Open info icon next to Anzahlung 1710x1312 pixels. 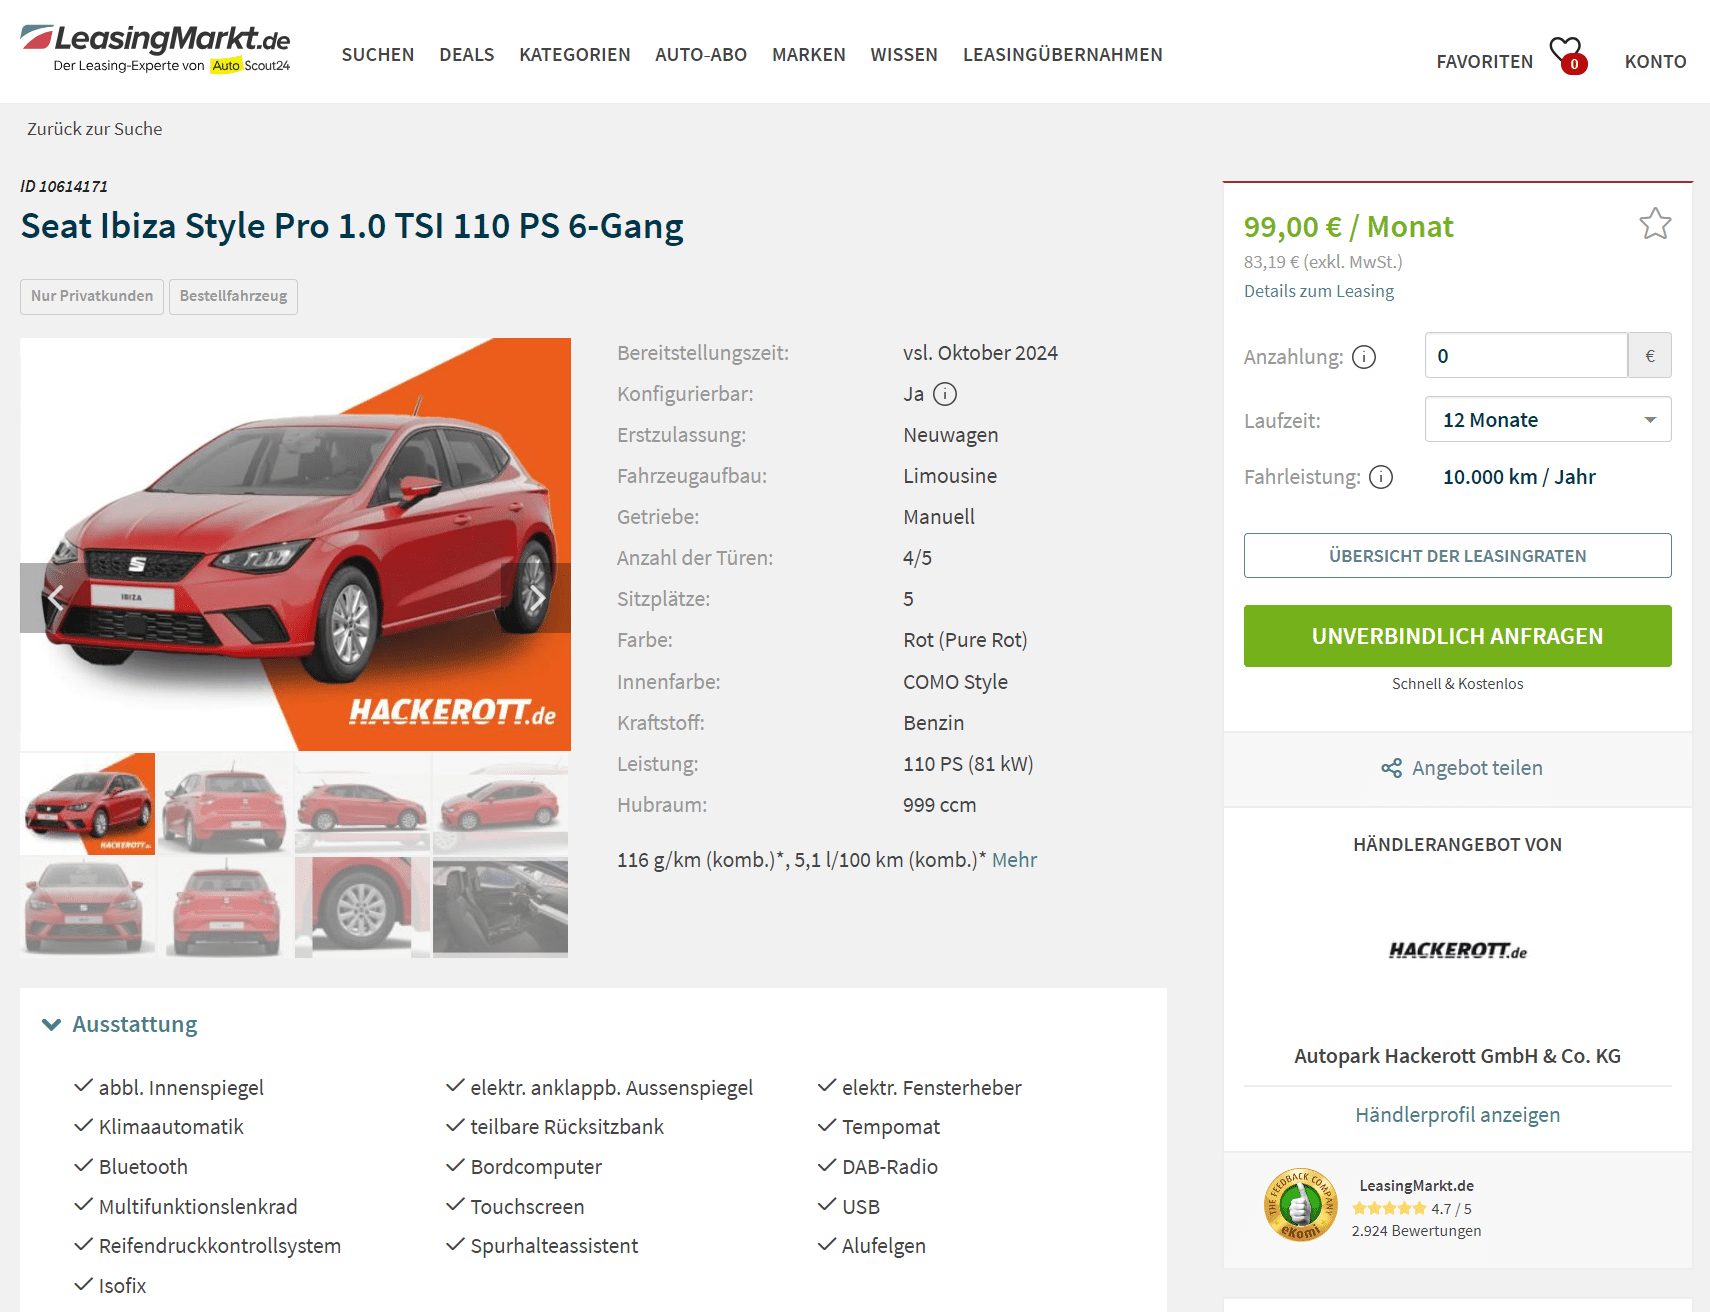coord(1364,357)
